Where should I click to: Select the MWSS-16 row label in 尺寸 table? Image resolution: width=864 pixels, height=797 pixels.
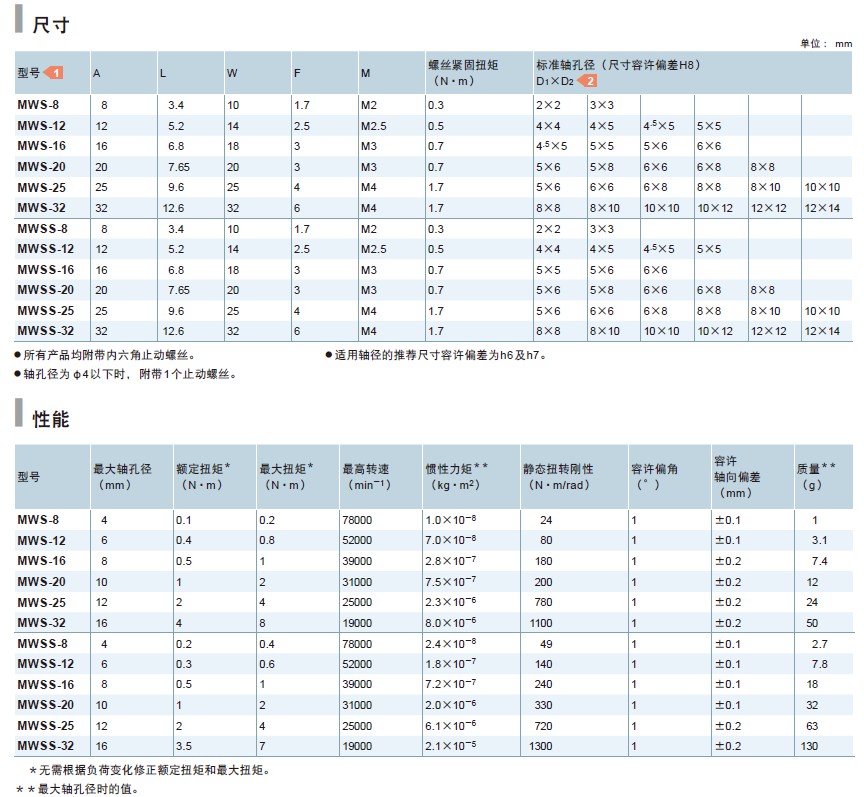click(x=46, y=270)
